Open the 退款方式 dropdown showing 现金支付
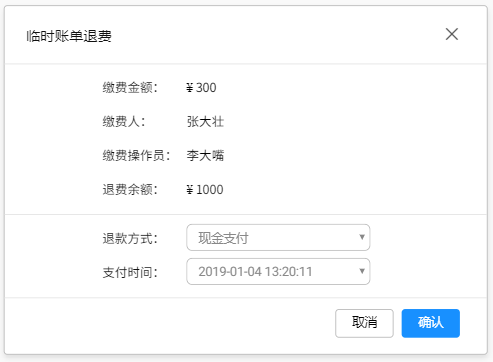 click(278, 237)
